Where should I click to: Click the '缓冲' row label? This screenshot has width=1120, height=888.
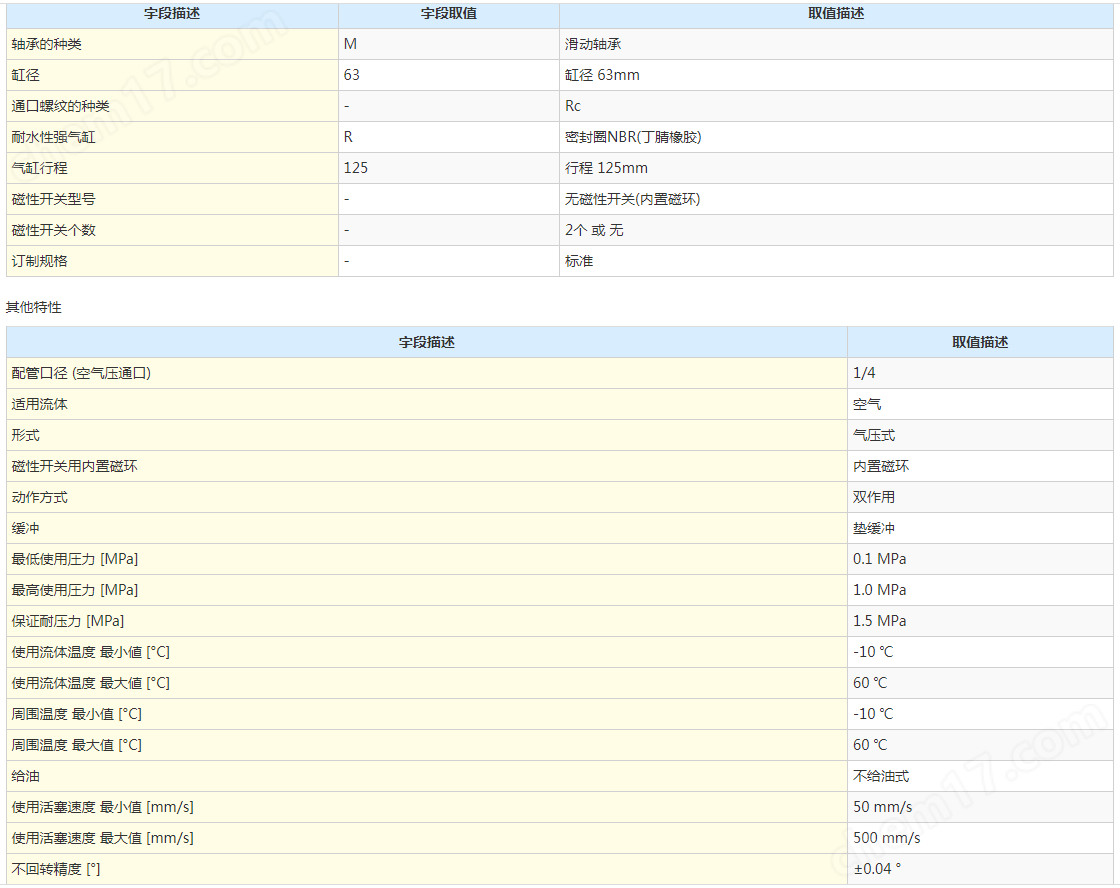[x=426, y=528]
